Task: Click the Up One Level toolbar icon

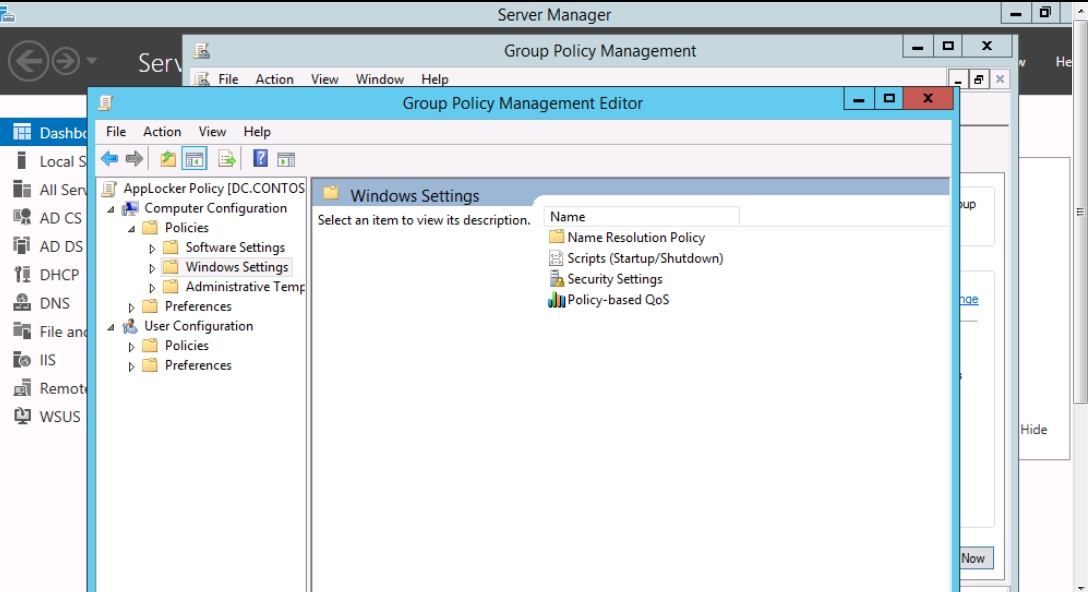Action: click(168, 159)
